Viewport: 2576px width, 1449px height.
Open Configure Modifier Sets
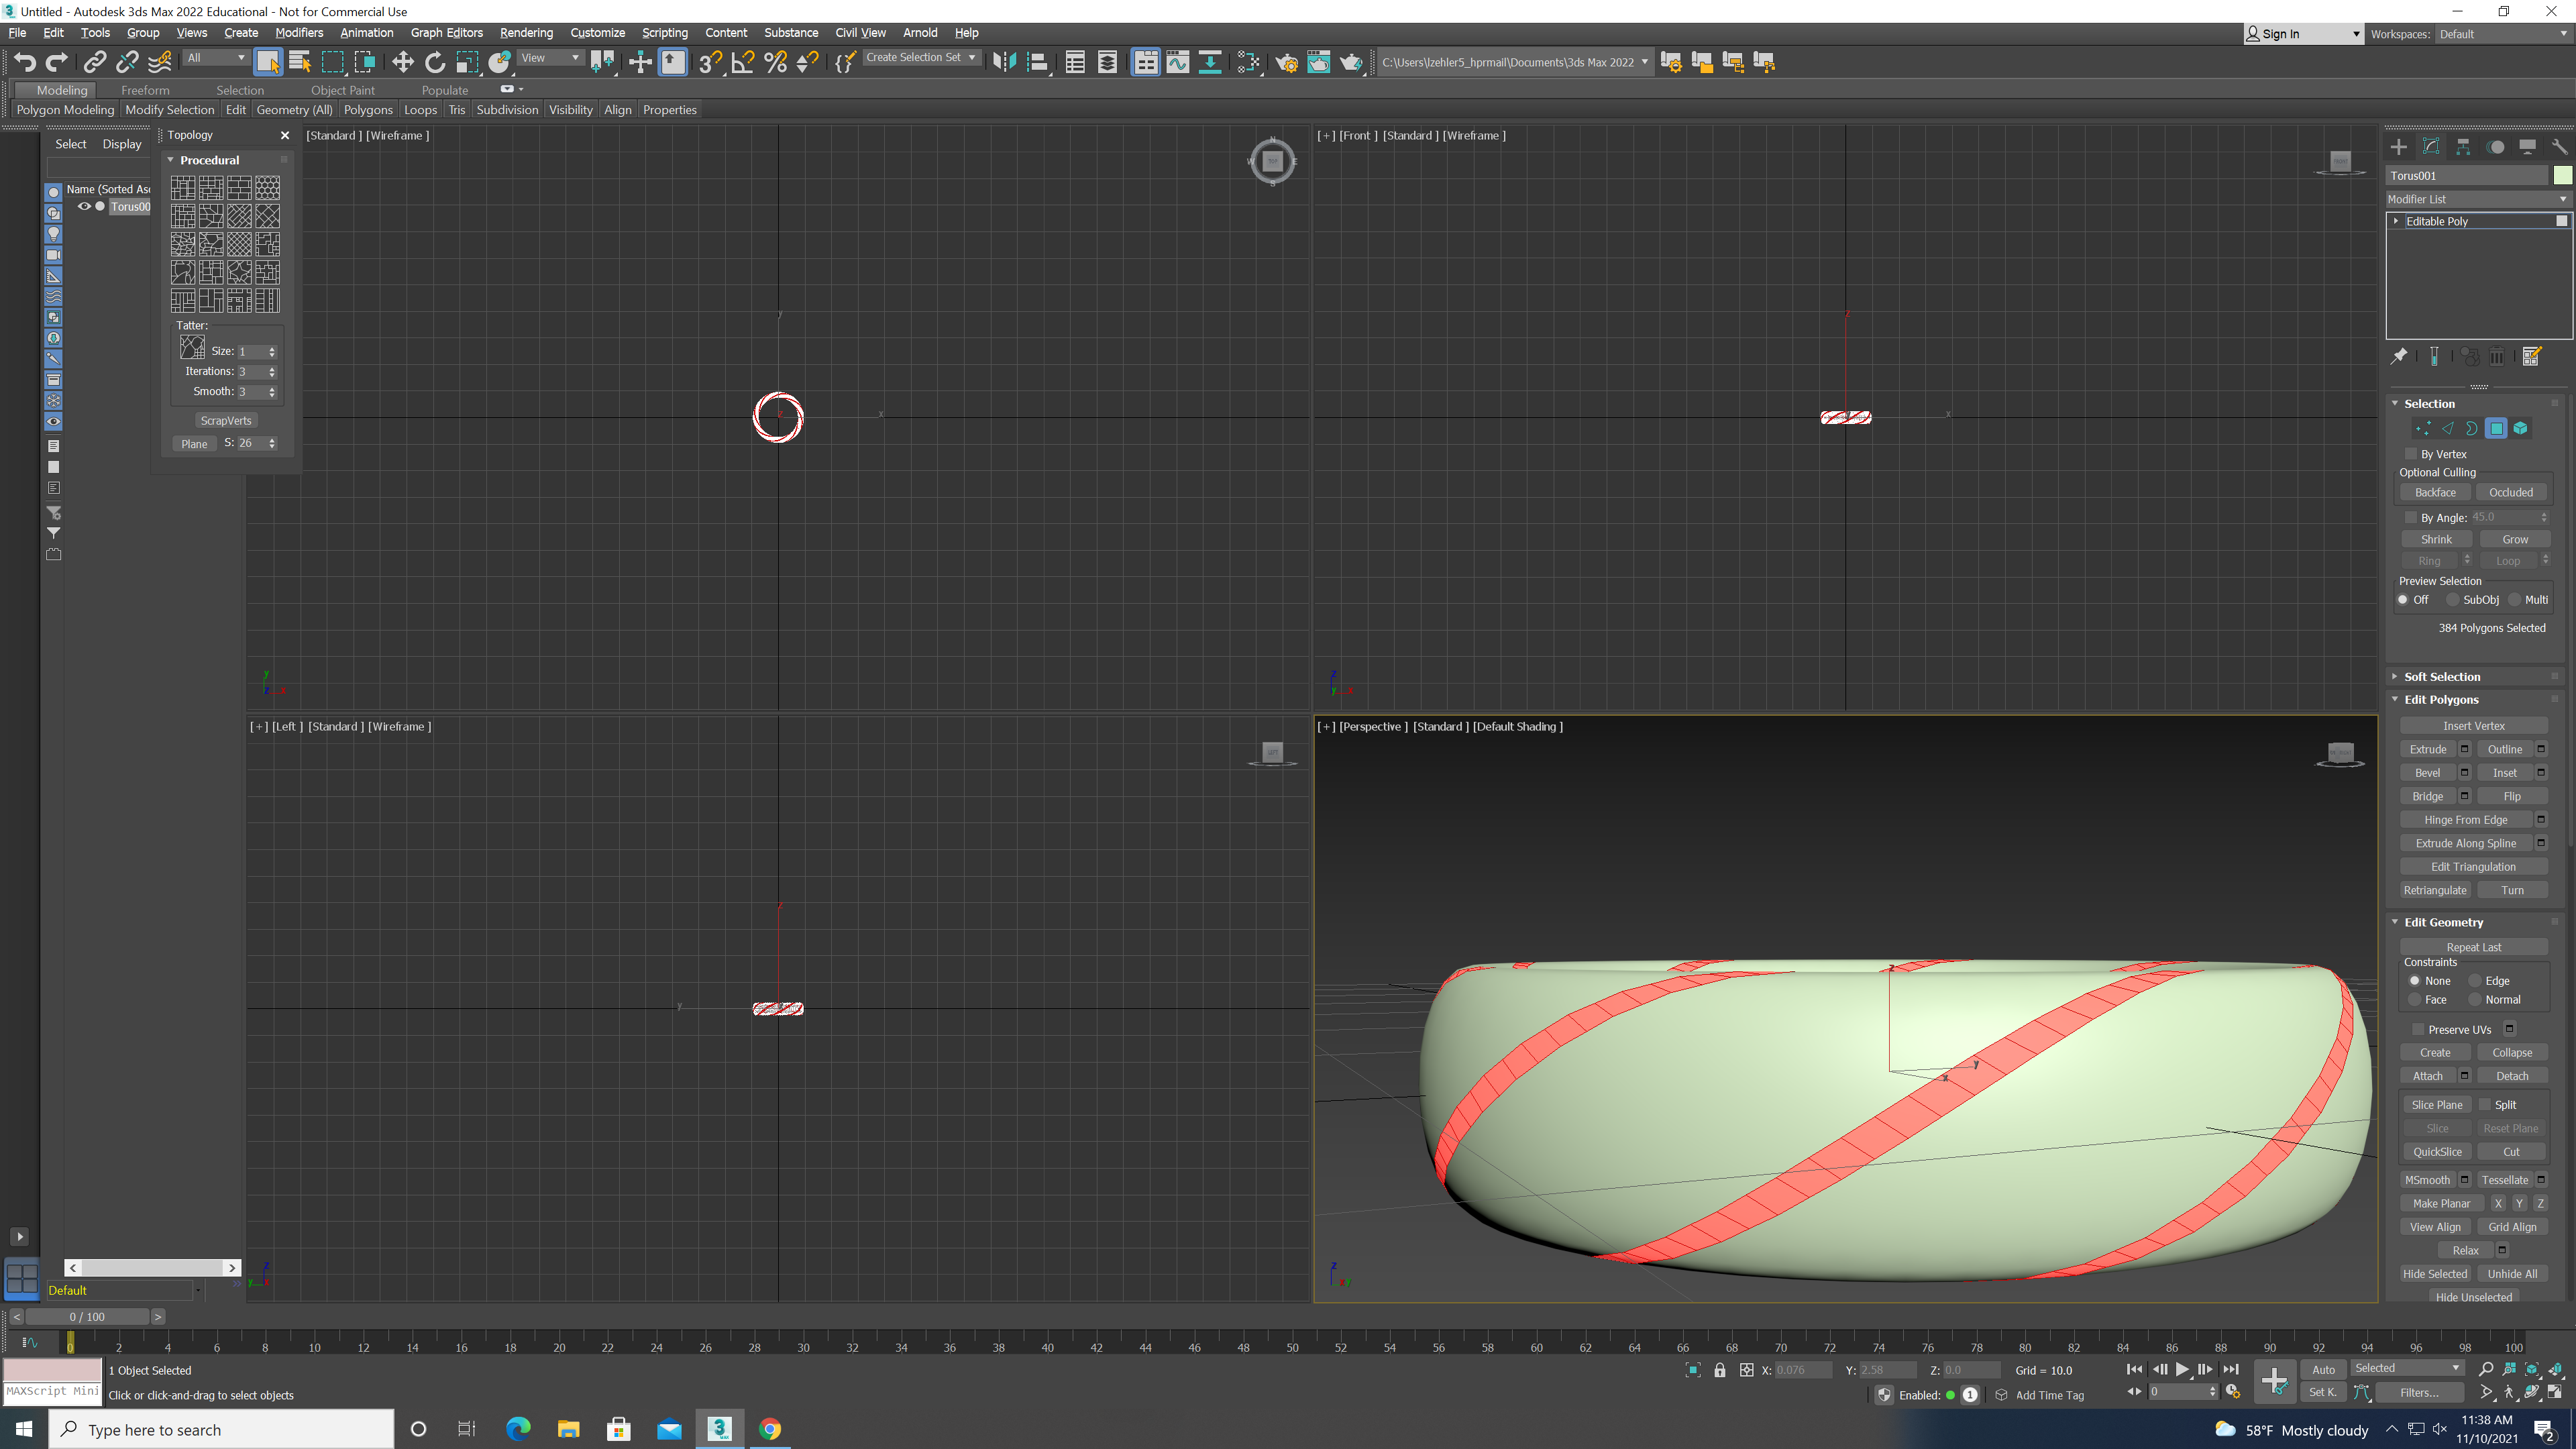point(2532,356)
